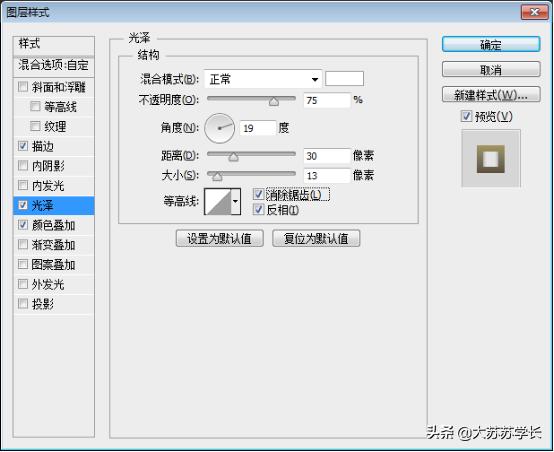The image size is (554, 452).
Task: Enable the 内发光 checkbox
Action: pyautogui.click(x=23, y=185)
